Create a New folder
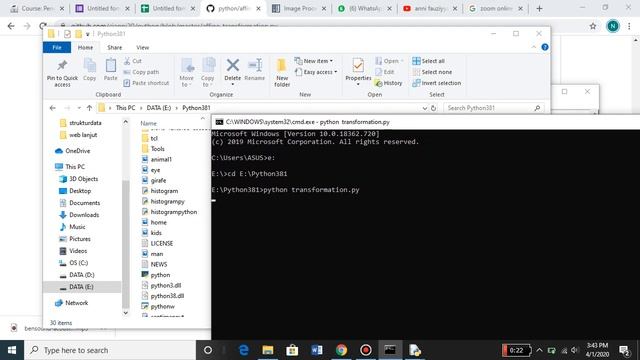 point(282,73)
